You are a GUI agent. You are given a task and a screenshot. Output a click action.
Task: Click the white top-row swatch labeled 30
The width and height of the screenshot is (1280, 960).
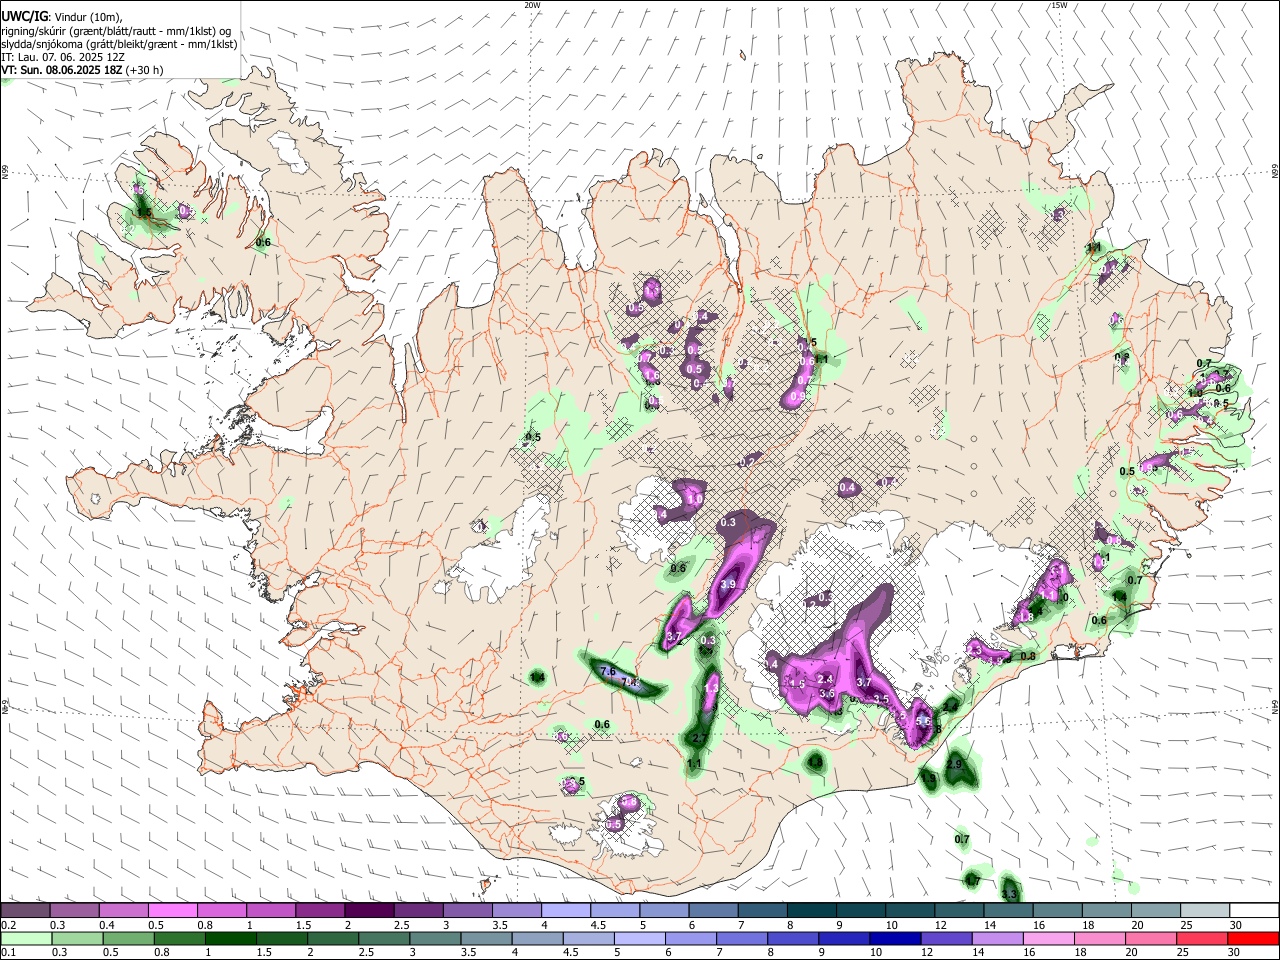coord(1252,911)
